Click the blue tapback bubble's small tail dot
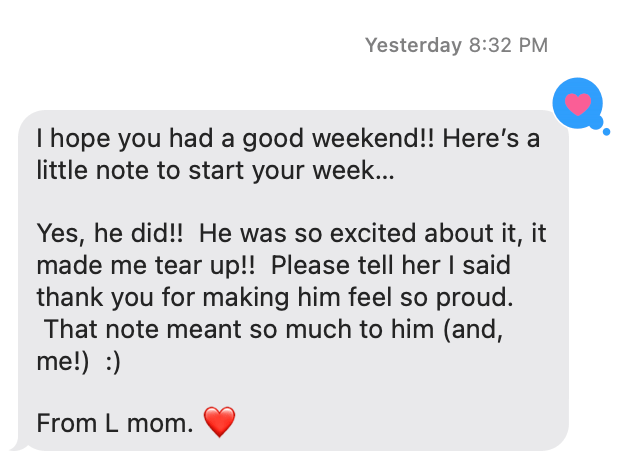Image resolution: width=620 pixels, height=470 pixels. pos(606,128)
